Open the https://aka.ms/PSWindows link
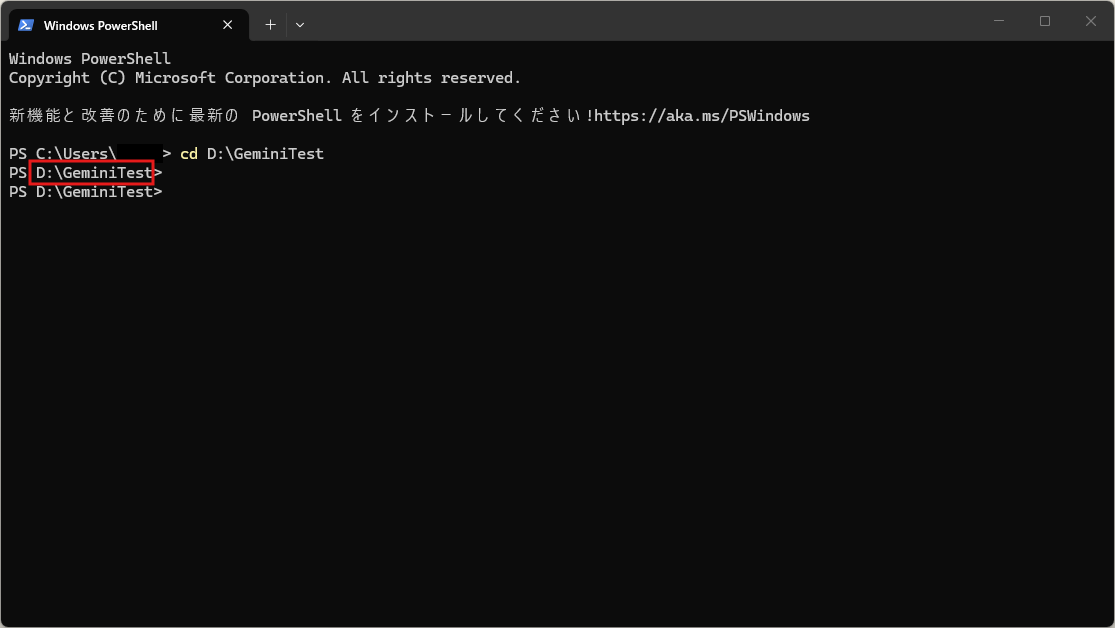The width and height of the screenshot is (1115, 628). (702, 116)
